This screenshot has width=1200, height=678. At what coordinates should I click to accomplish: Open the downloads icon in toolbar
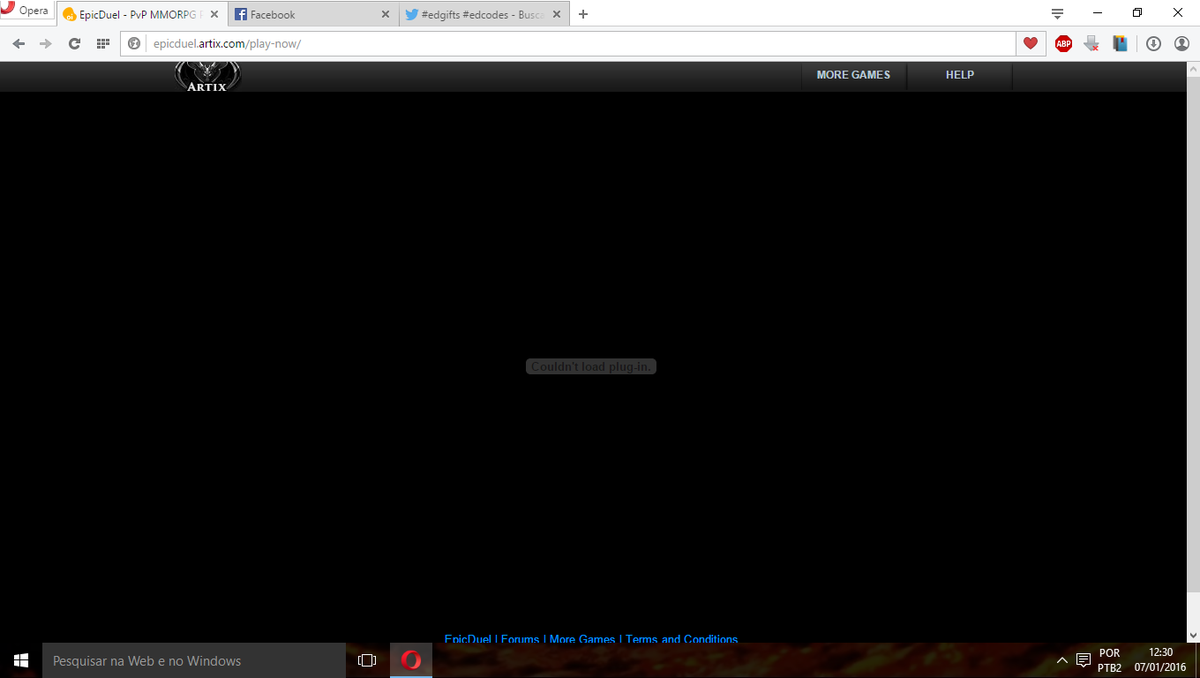1153,43
